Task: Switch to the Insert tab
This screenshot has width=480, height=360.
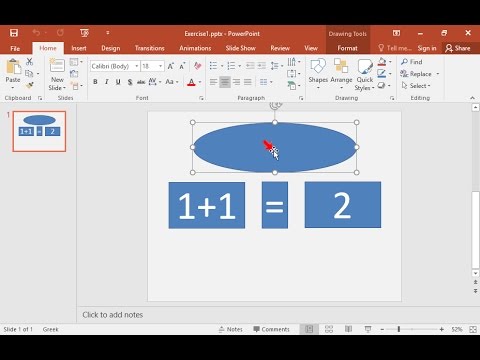Action: [79, 48]
